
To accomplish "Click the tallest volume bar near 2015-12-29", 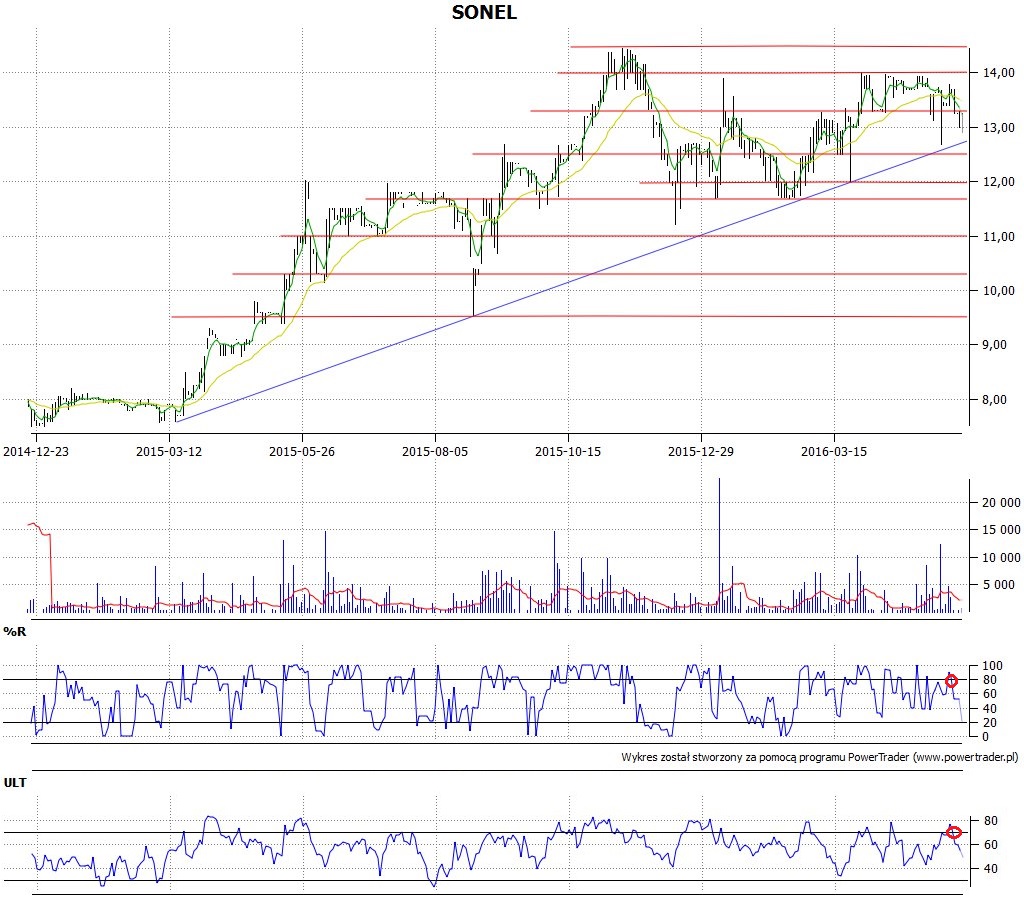I will point(719,545).
